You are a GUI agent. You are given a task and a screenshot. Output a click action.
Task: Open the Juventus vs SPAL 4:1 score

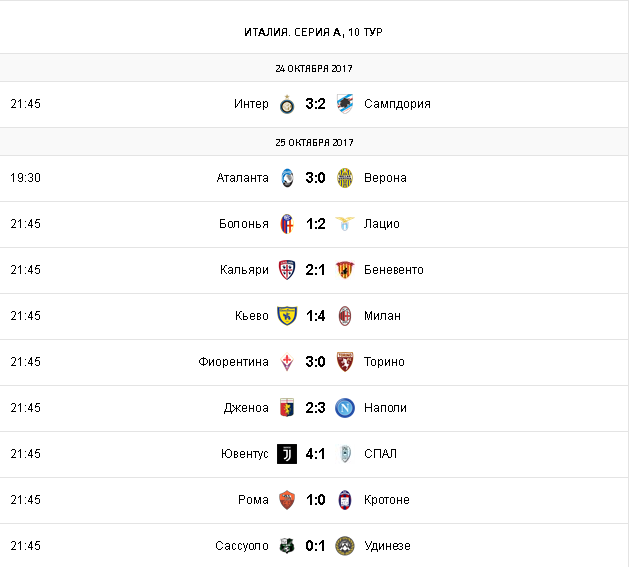316,454
